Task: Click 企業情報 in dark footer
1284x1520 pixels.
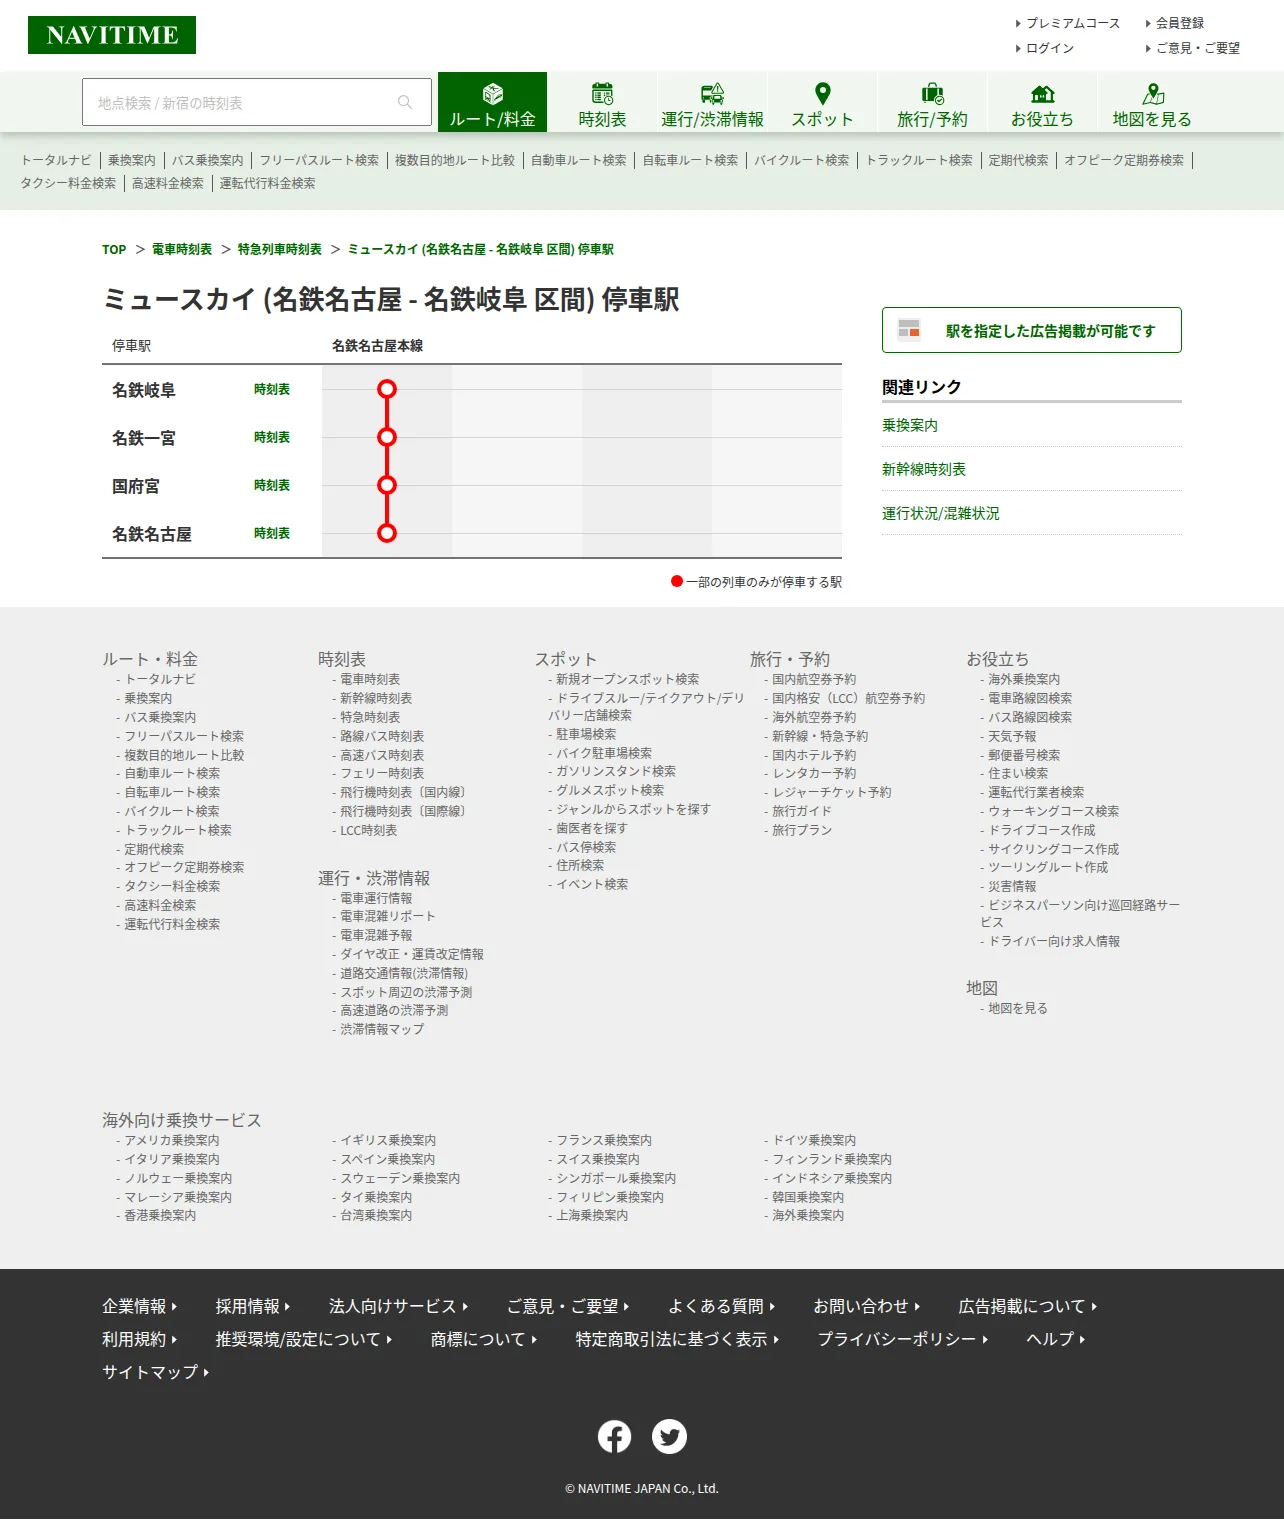Action: tap(139, 1306)
